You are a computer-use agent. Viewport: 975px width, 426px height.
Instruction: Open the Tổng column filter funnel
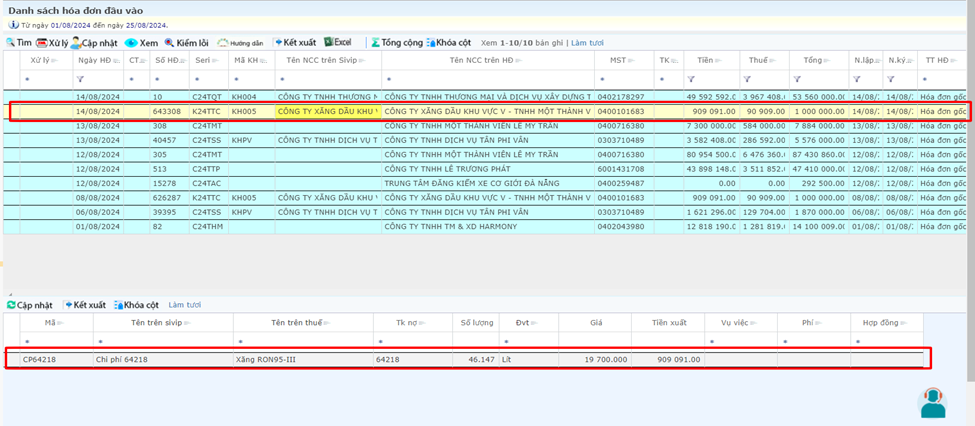(x=800, y=78)
